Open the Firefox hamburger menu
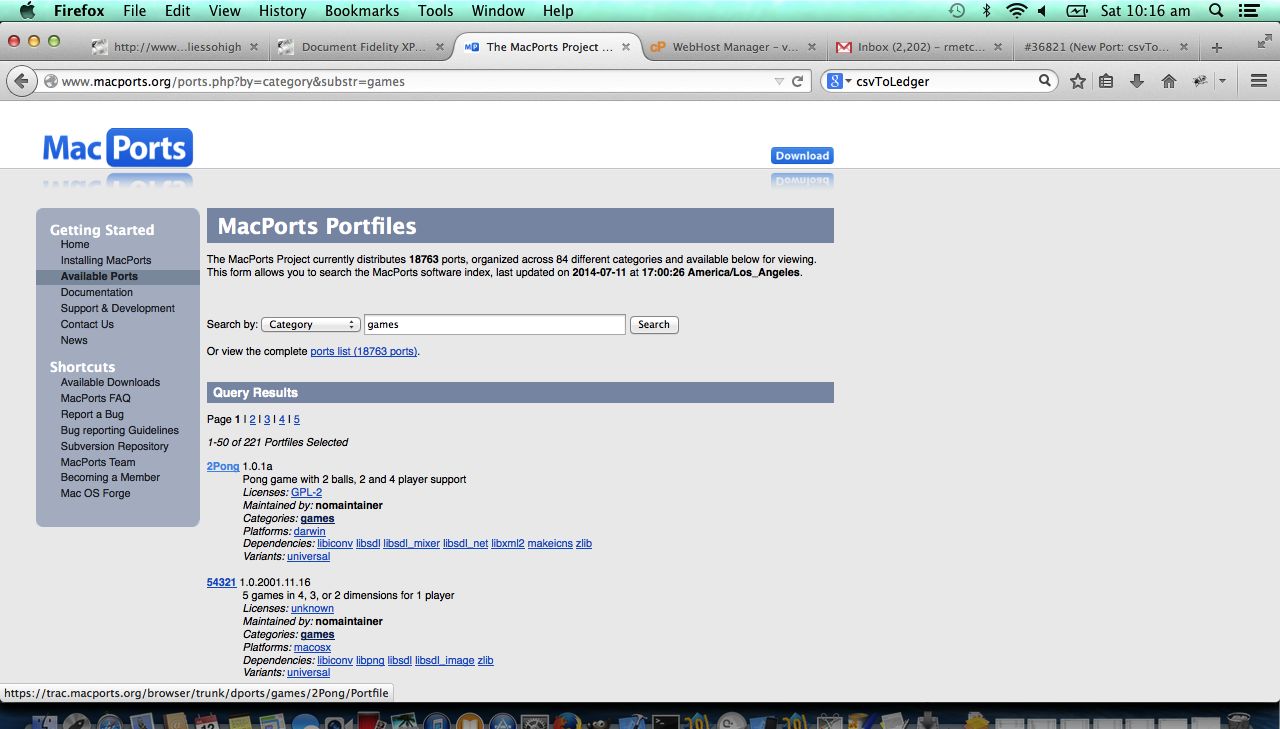This screenshot has width=1280, height=729. point(1259,81)
